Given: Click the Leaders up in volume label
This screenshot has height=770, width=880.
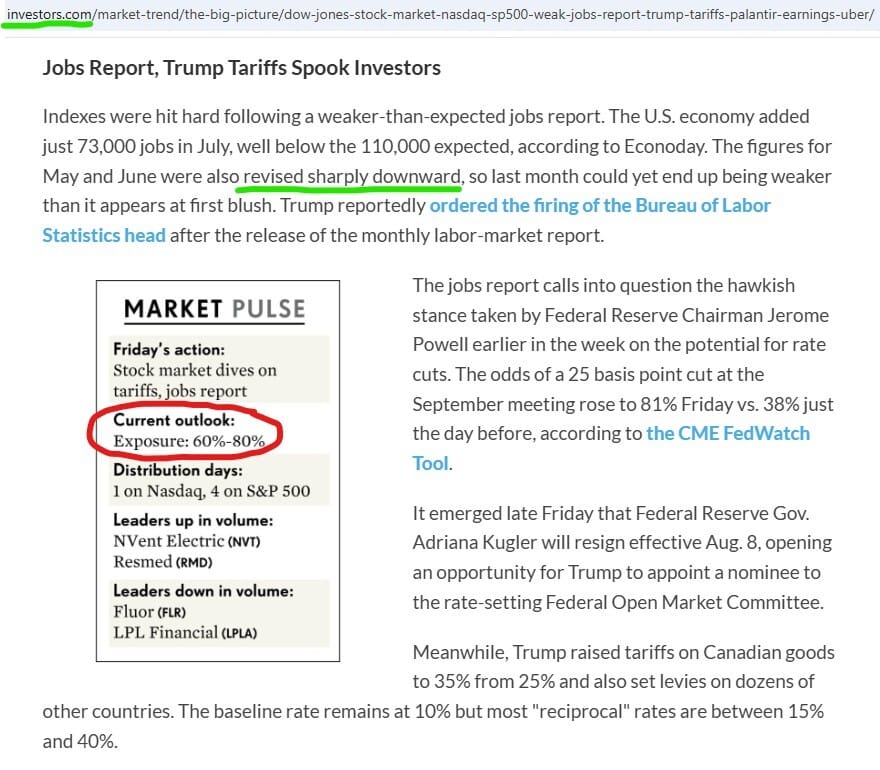Looking at the screenshot, I should 193,520.
